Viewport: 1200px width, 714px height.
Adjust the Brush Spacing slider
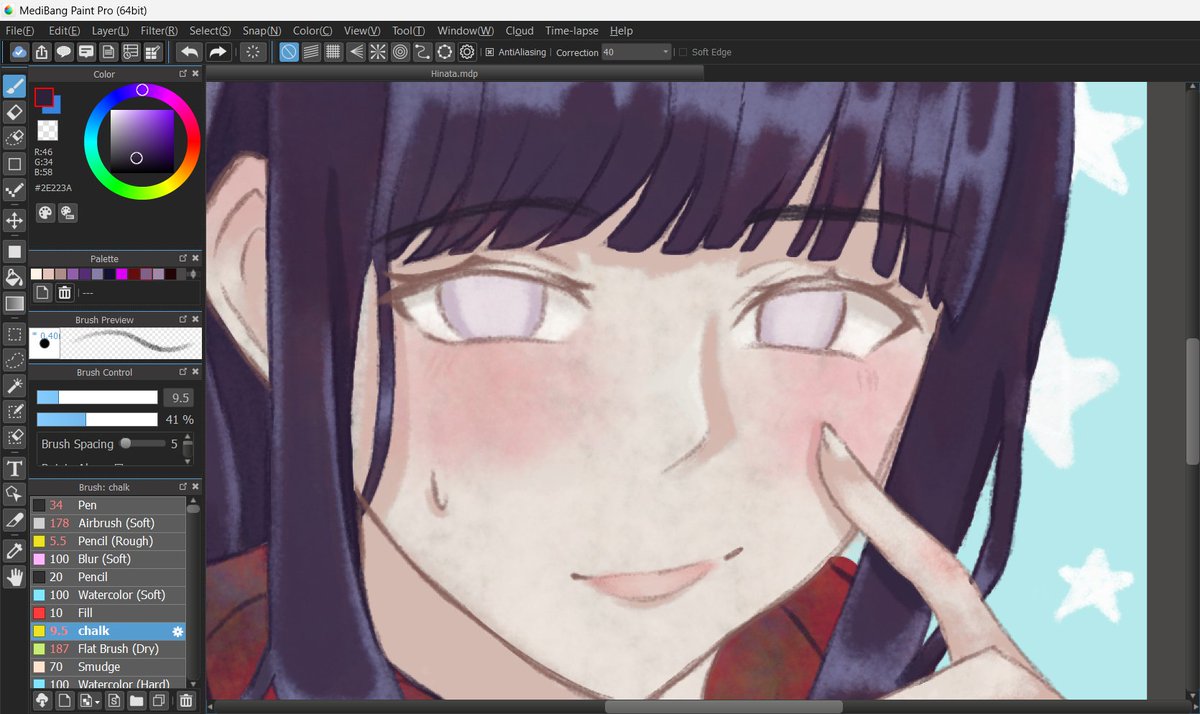click(x=142, y=443)
